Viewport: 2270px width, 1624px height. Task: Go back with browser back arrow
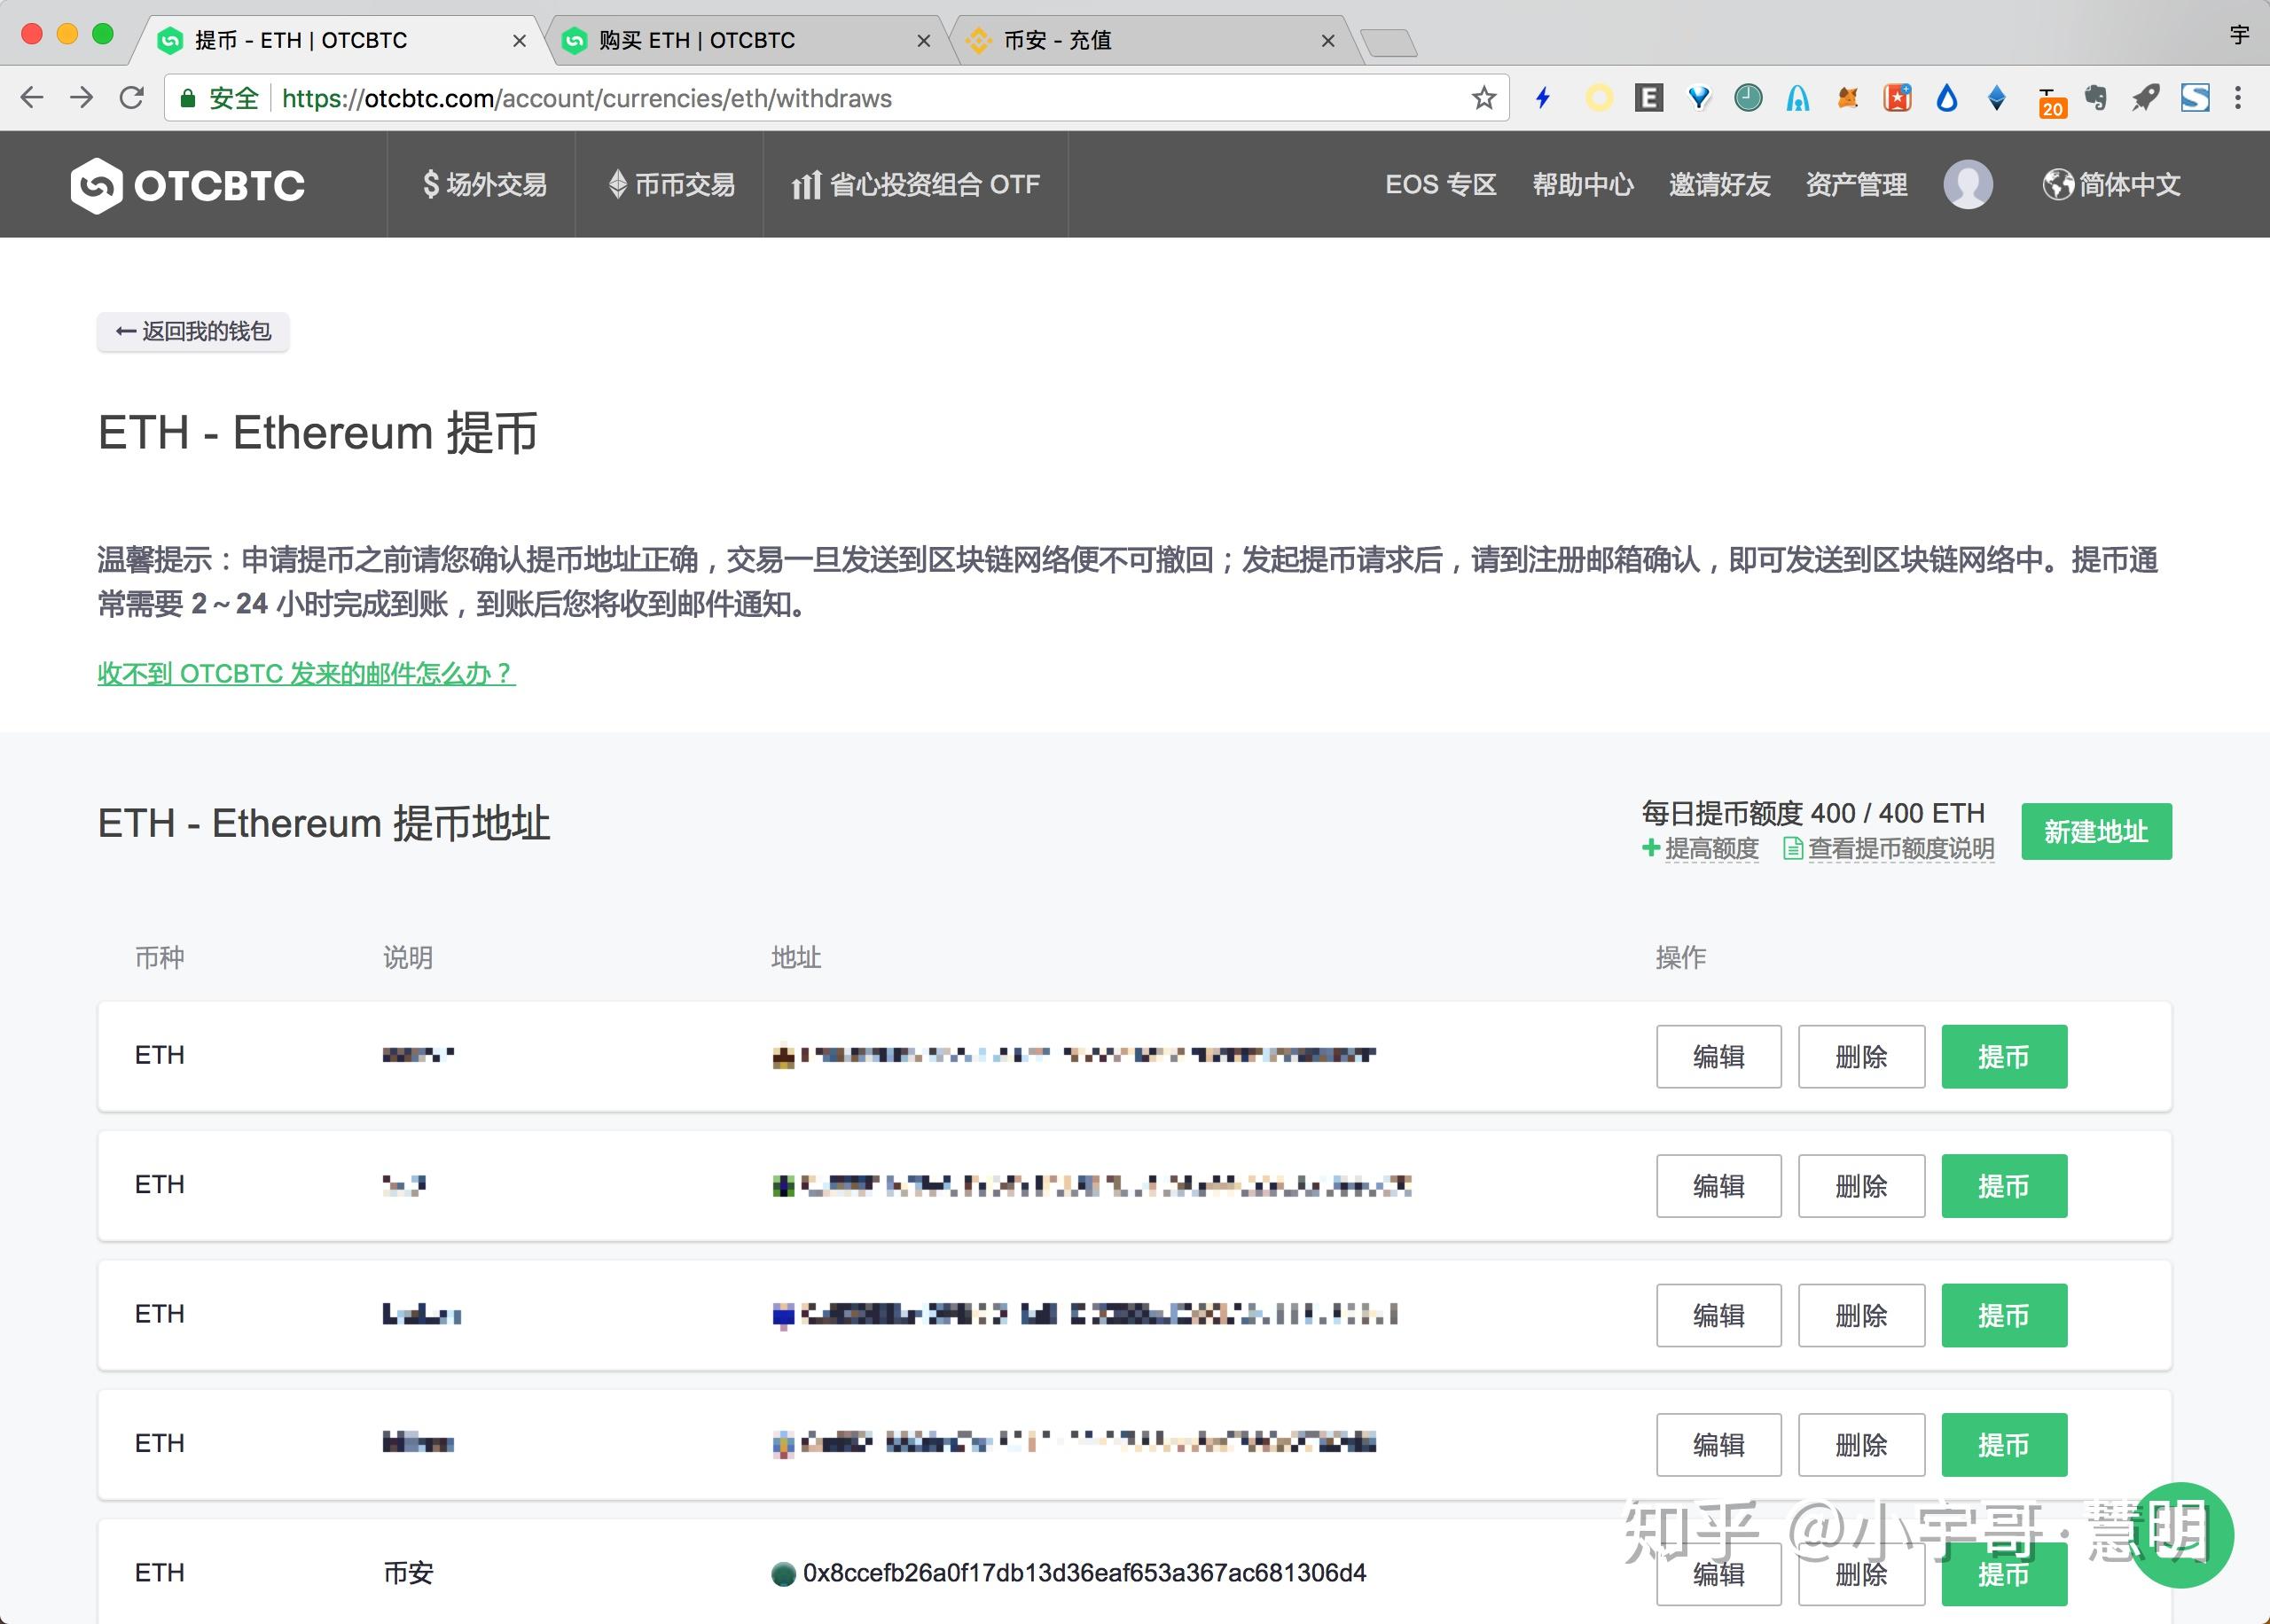pos(32,98)
